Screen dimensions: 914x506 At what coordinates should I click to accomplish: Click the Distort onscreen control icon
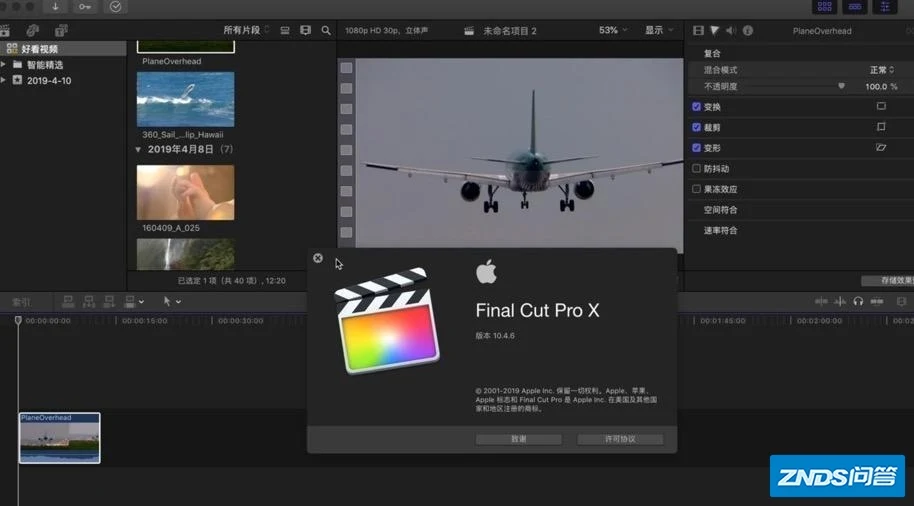pos(881,147)
